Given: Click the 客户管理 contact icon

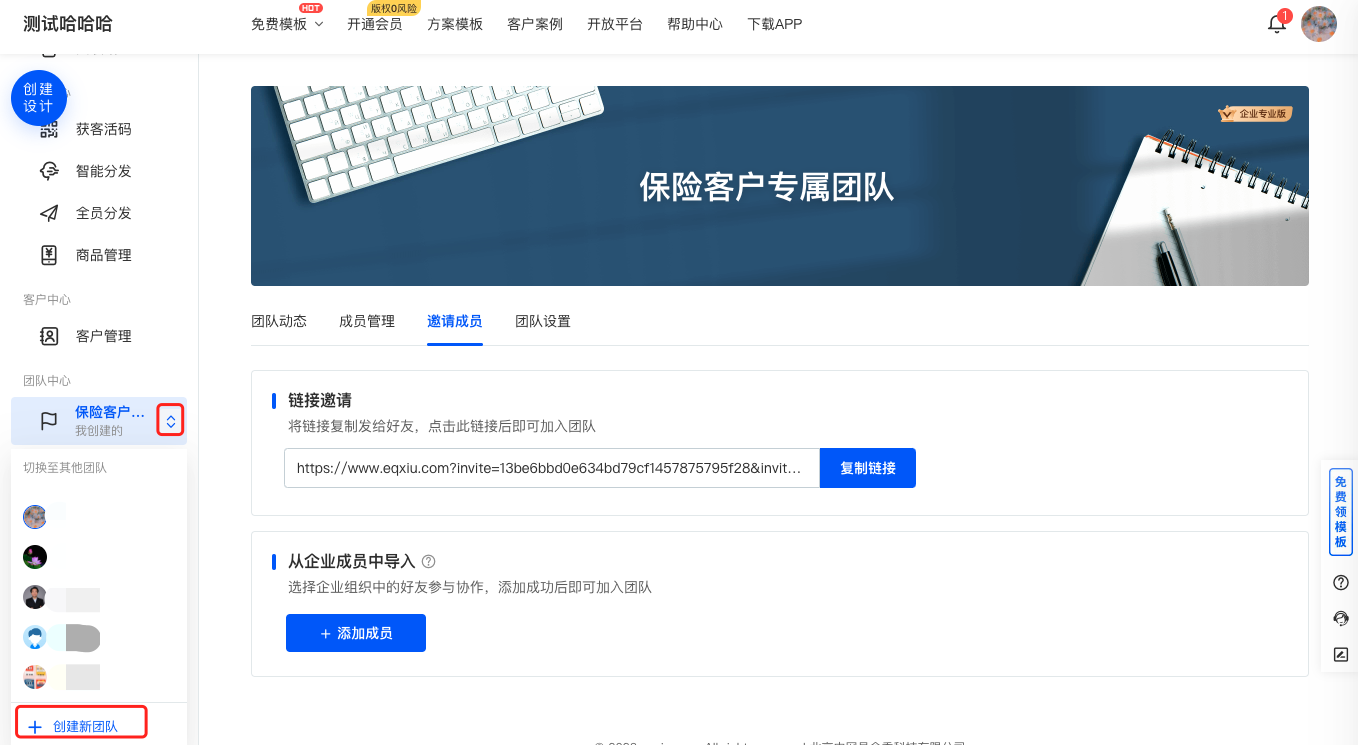Looking at the screenshot, I should [x=49, y=336].
